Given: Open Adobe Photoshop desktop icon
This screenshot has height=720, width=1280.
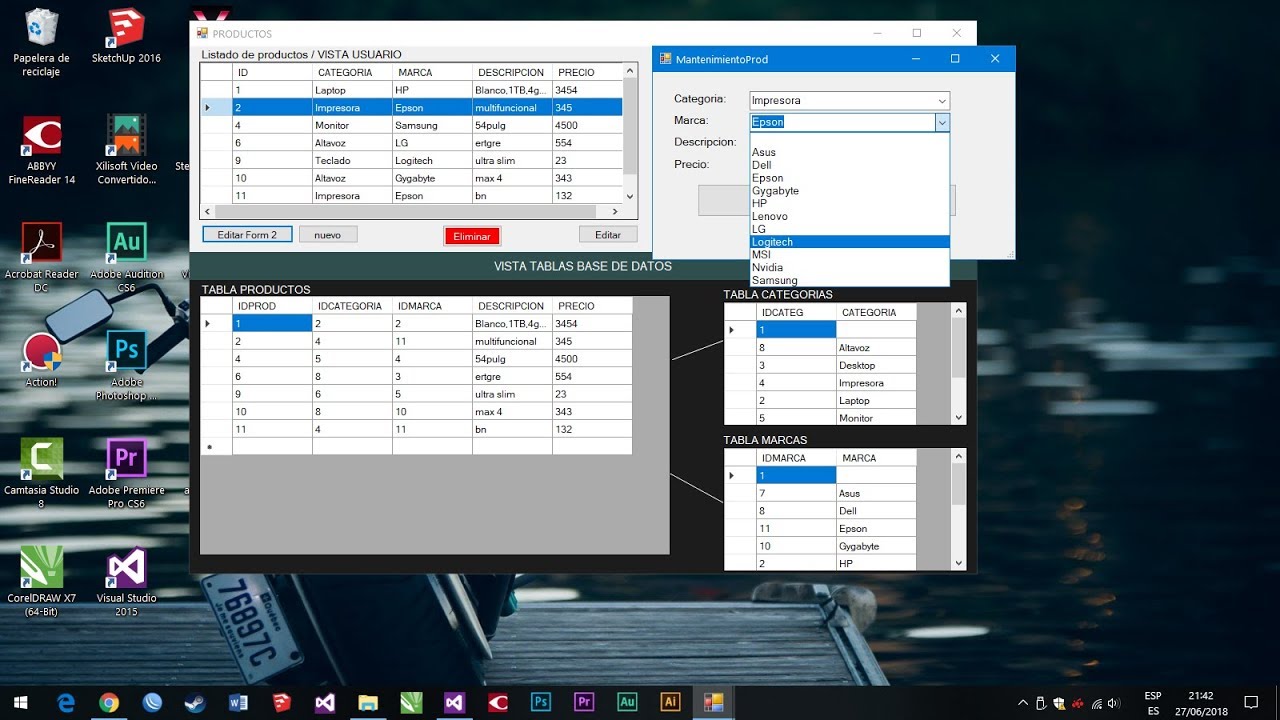Looking at the screenshot, I should (x=127, y=366).
